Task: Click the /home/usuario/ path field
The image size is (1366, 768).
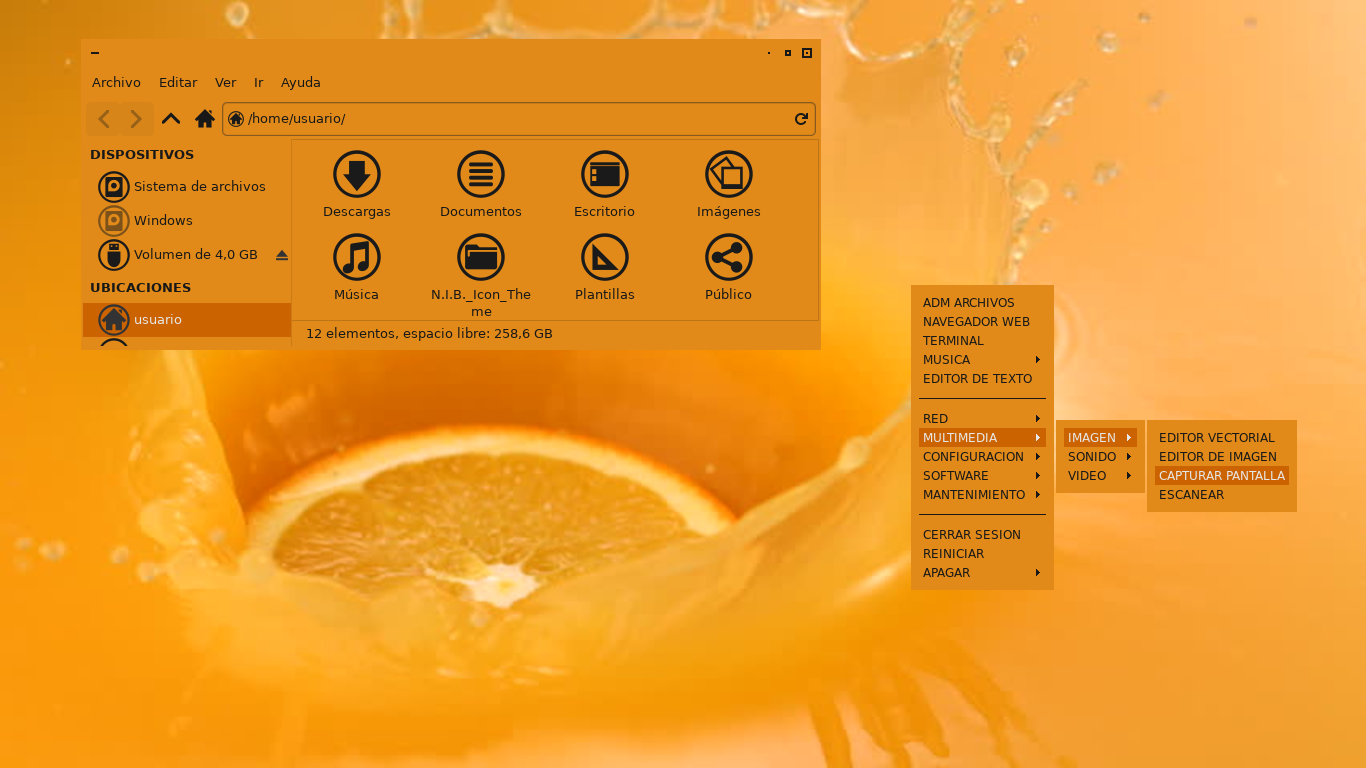Action: click(518, 119)
